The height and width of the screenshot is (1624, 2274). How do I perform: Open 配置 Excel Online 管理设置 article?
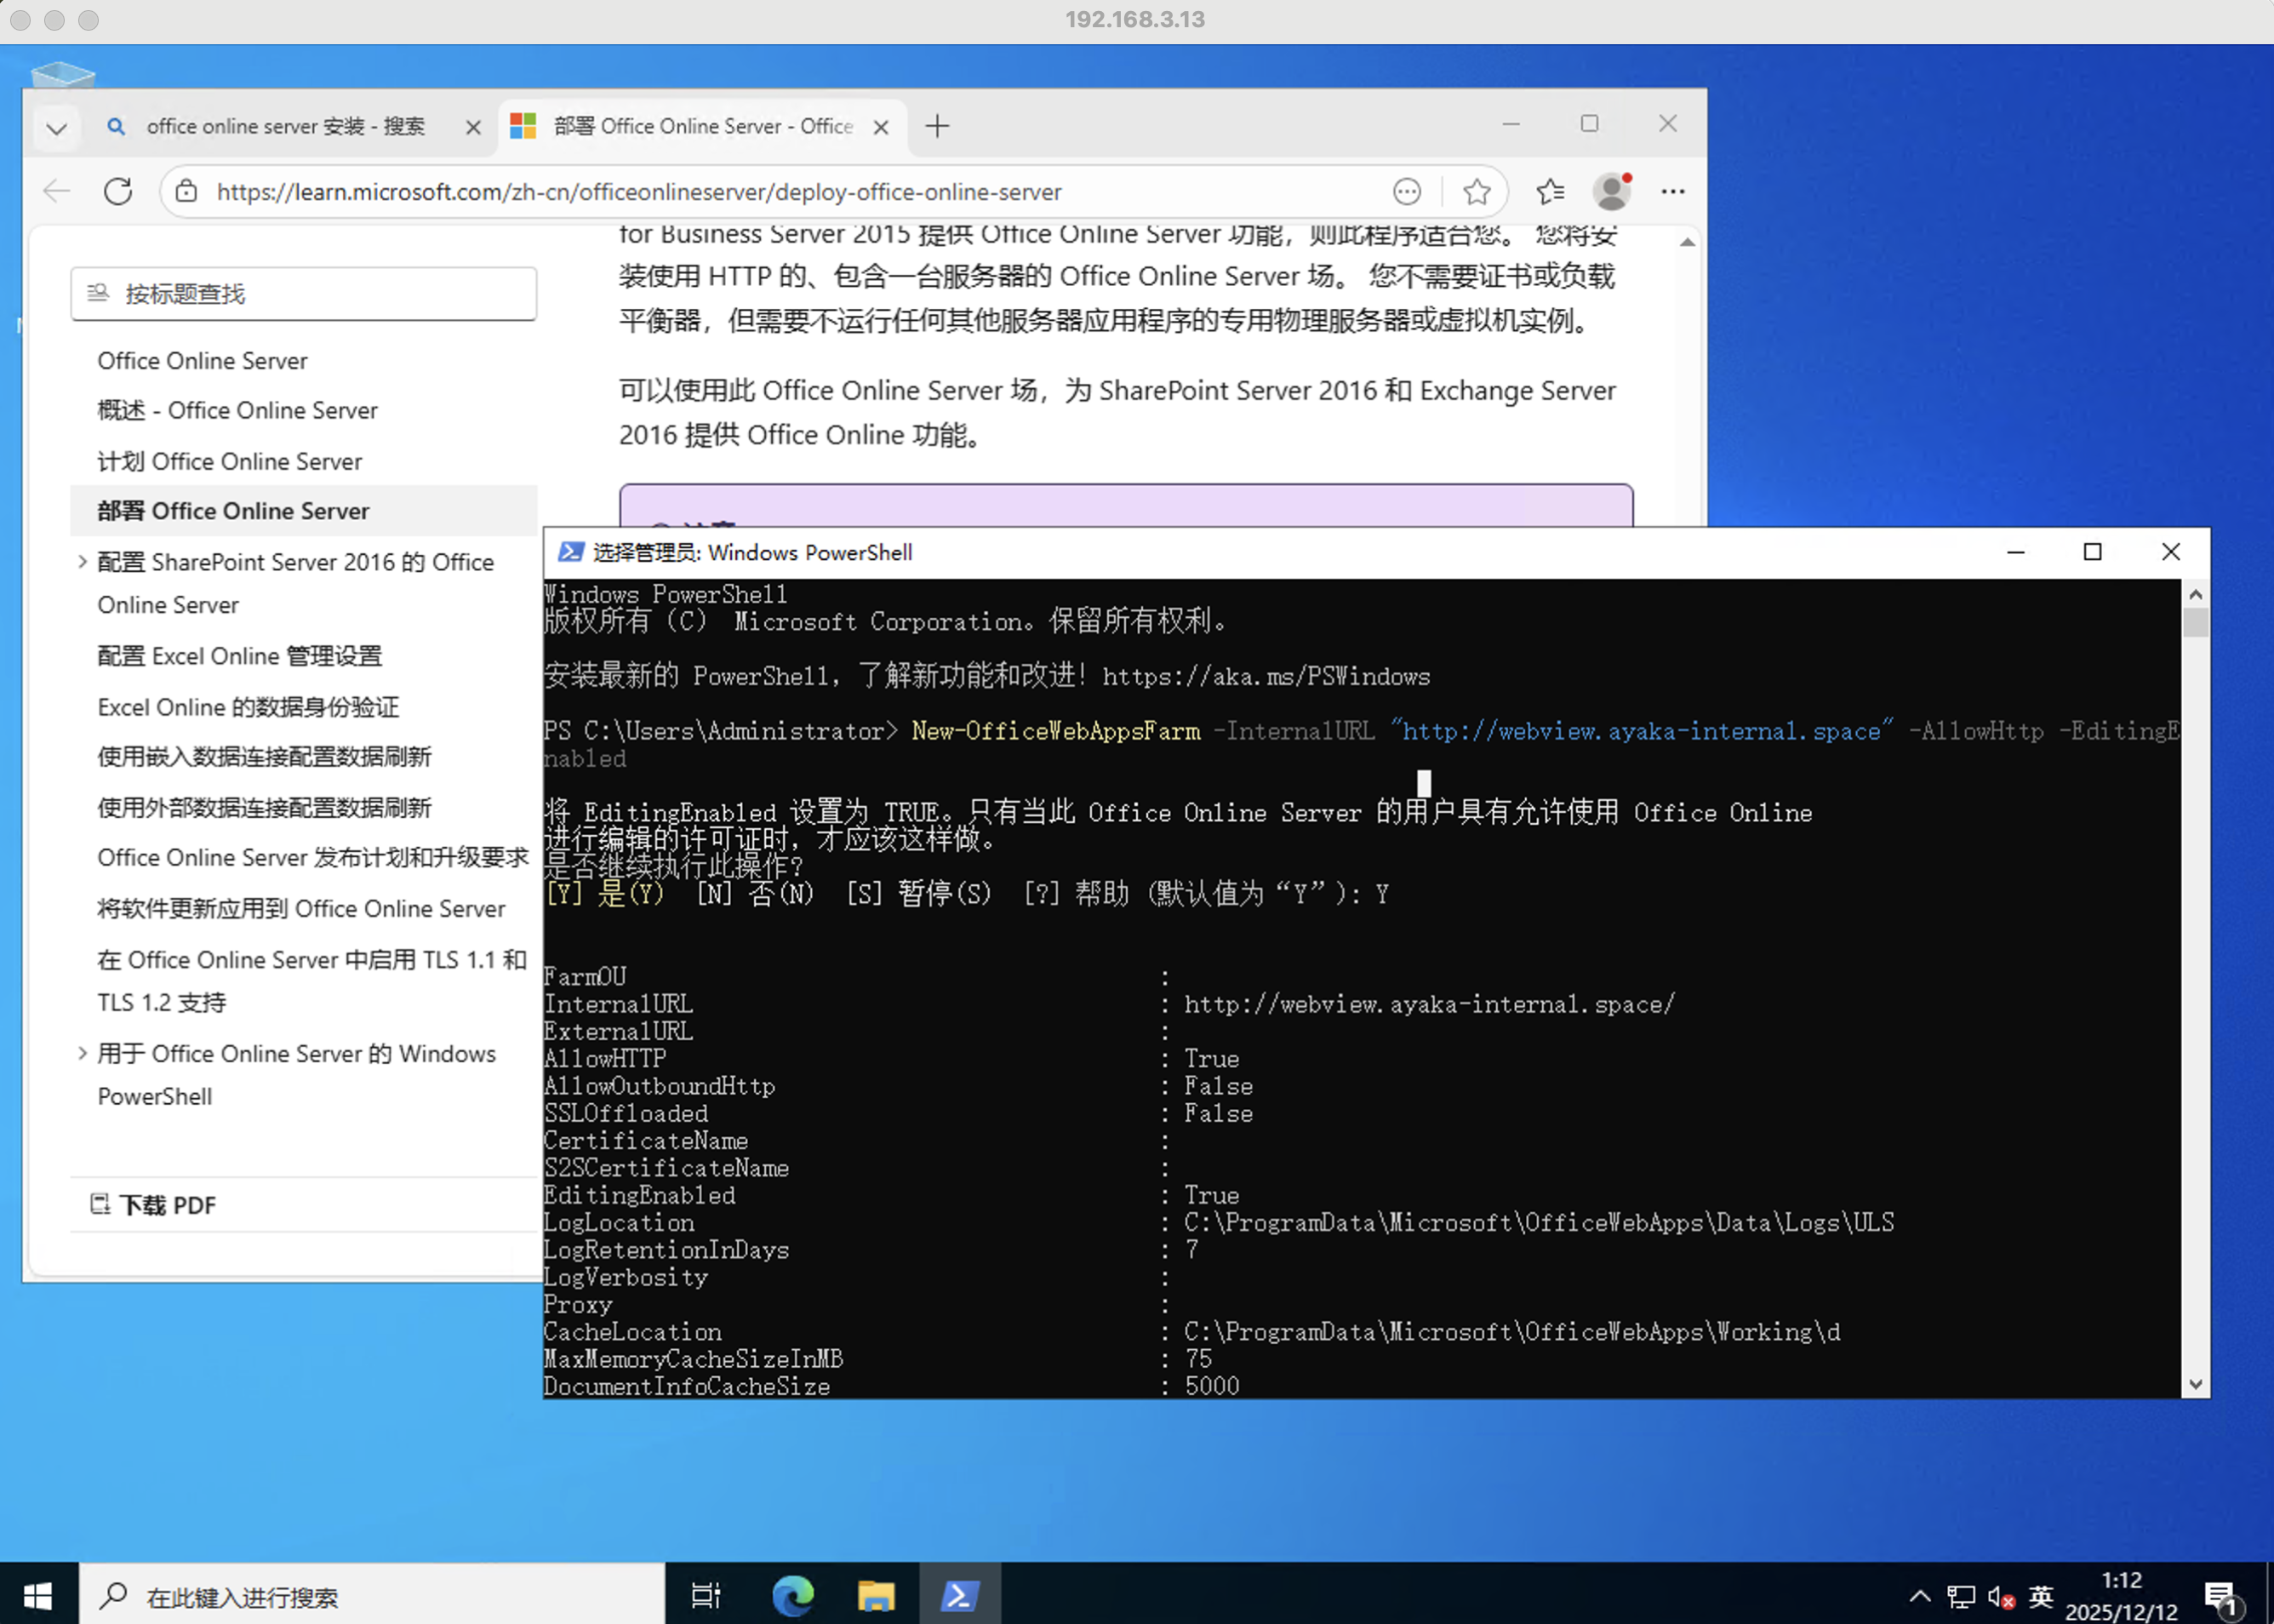point(240,656)
